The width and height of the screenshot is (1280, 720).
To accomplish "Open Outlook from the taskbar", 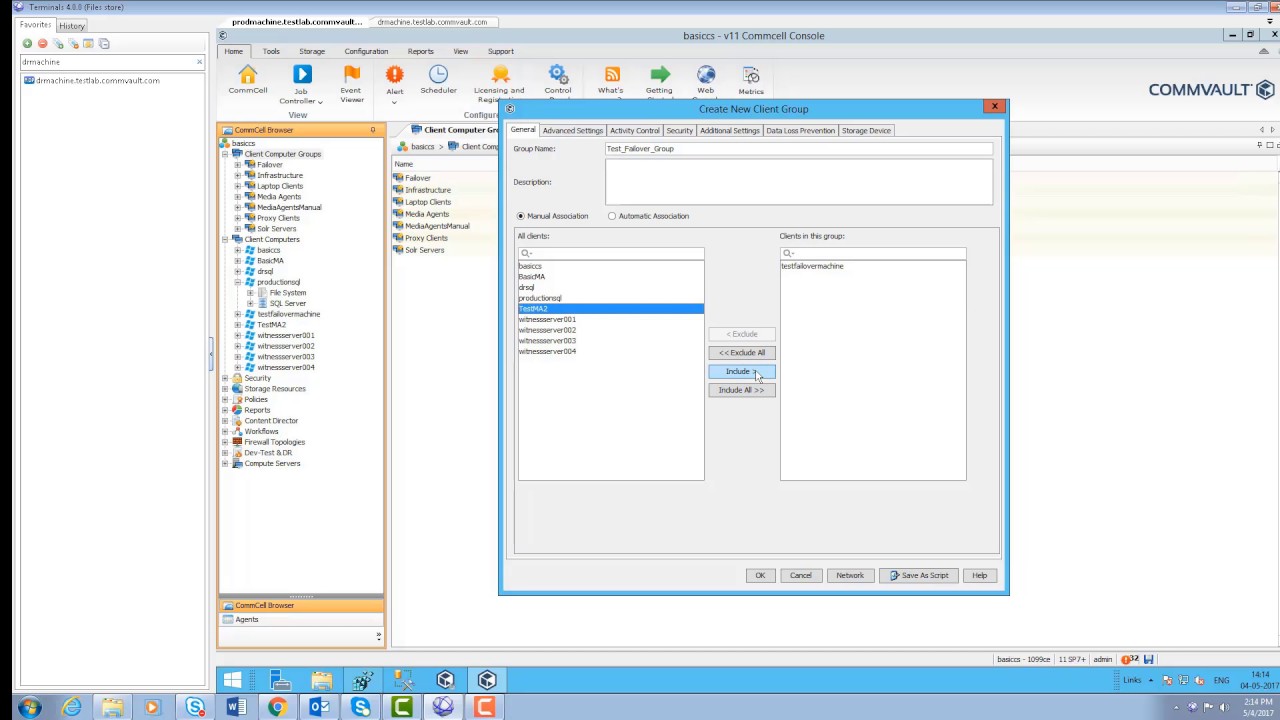I will click(319, 708).
